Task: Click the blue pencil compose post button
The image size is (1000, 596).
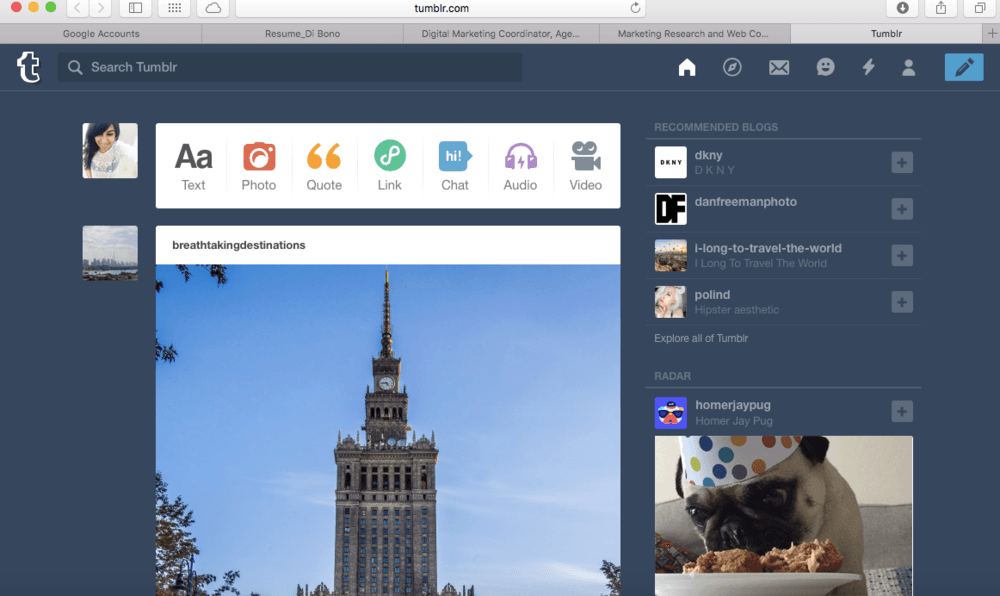Action: (963, 67)
